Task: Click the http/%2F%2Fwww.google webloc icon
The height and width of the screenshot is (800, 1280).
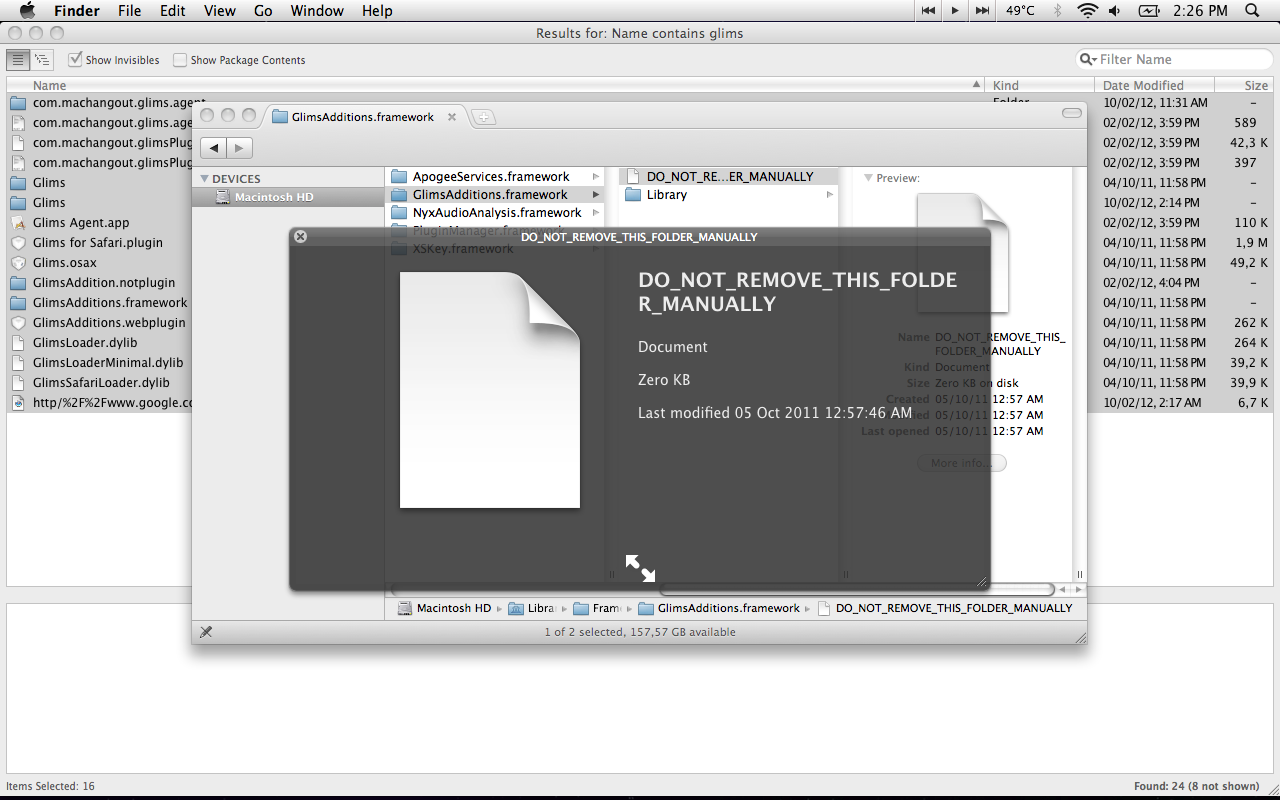Action: tap(18, 403)
